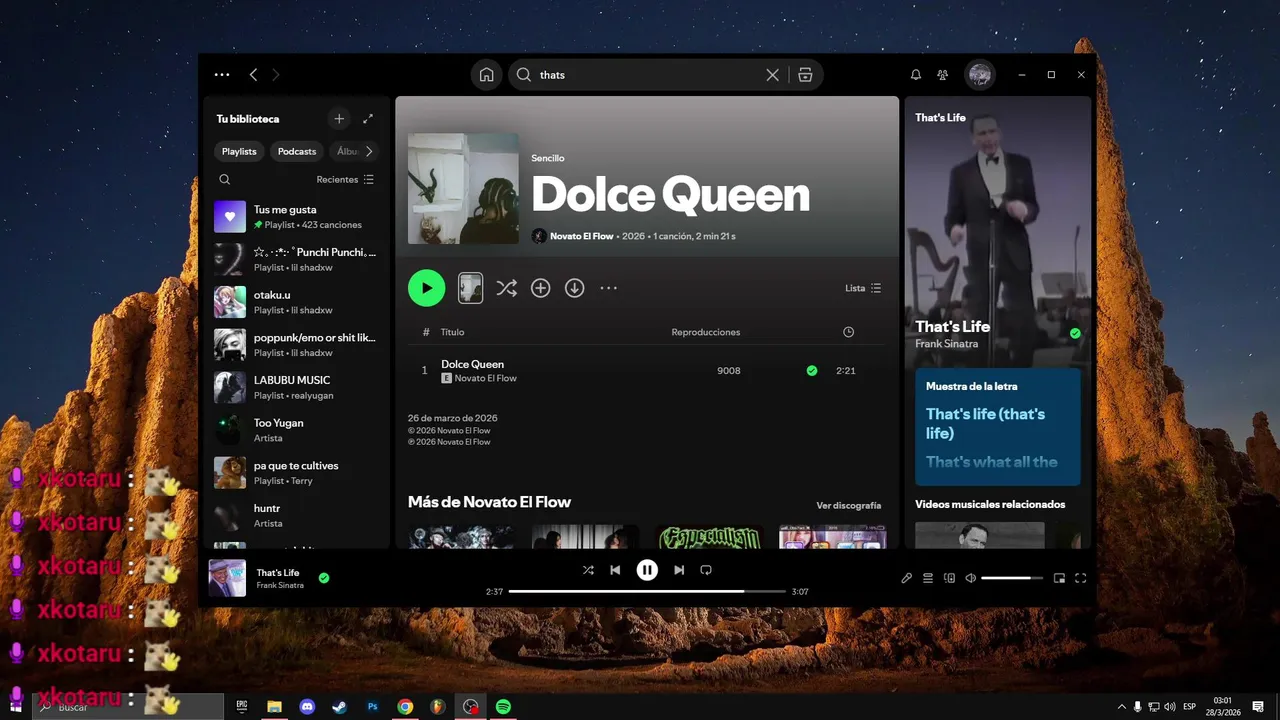Open the Punchi Punchi playlist
The width and height of the screenshot is (1280, 720).
click(x=296, y=259)
